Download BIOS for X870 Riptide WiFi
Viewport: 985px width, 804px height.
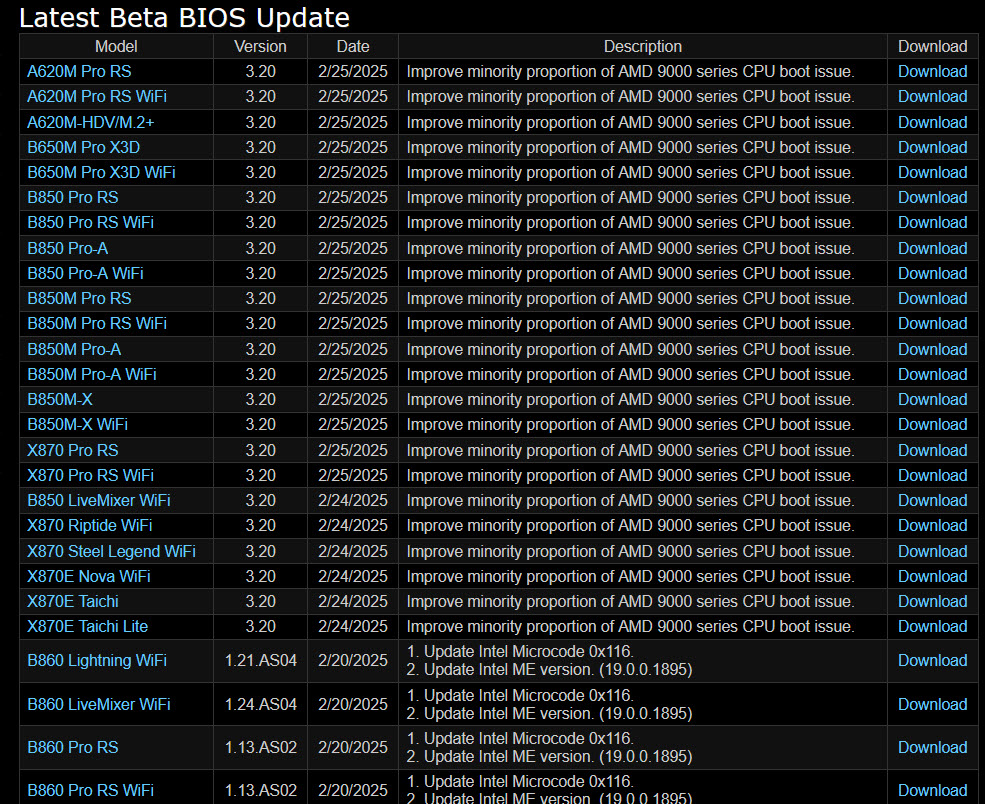[x=932, y=526]
